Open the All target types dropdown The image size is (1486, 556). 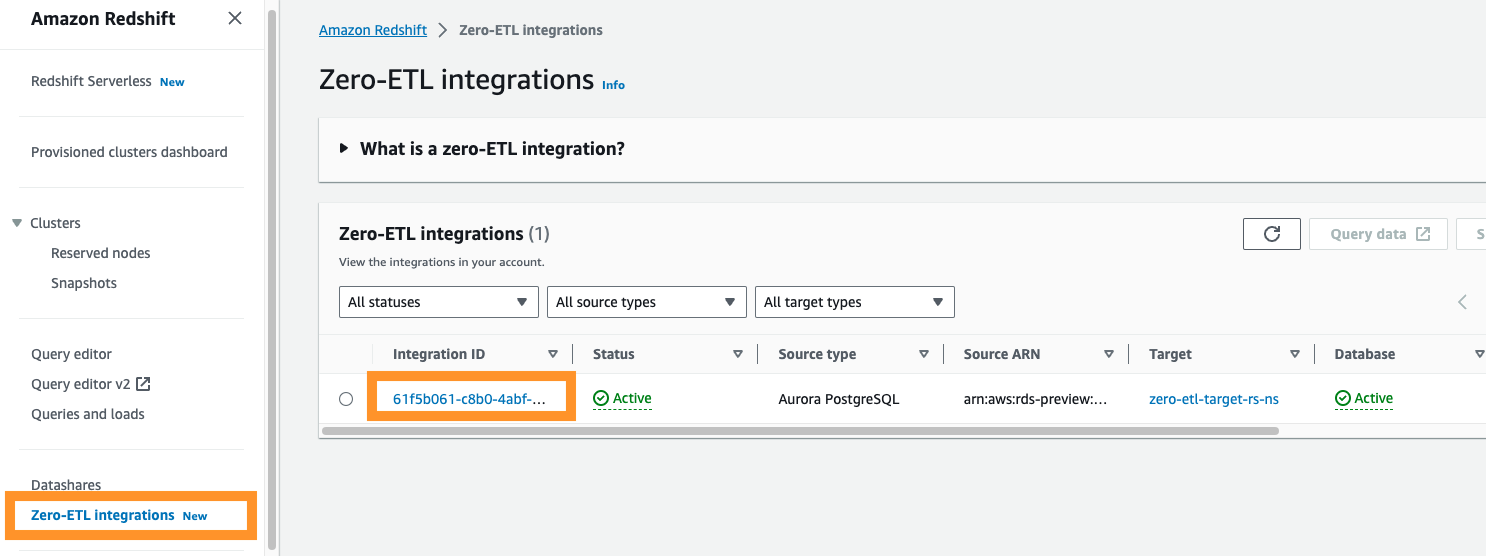coord(854,302)
